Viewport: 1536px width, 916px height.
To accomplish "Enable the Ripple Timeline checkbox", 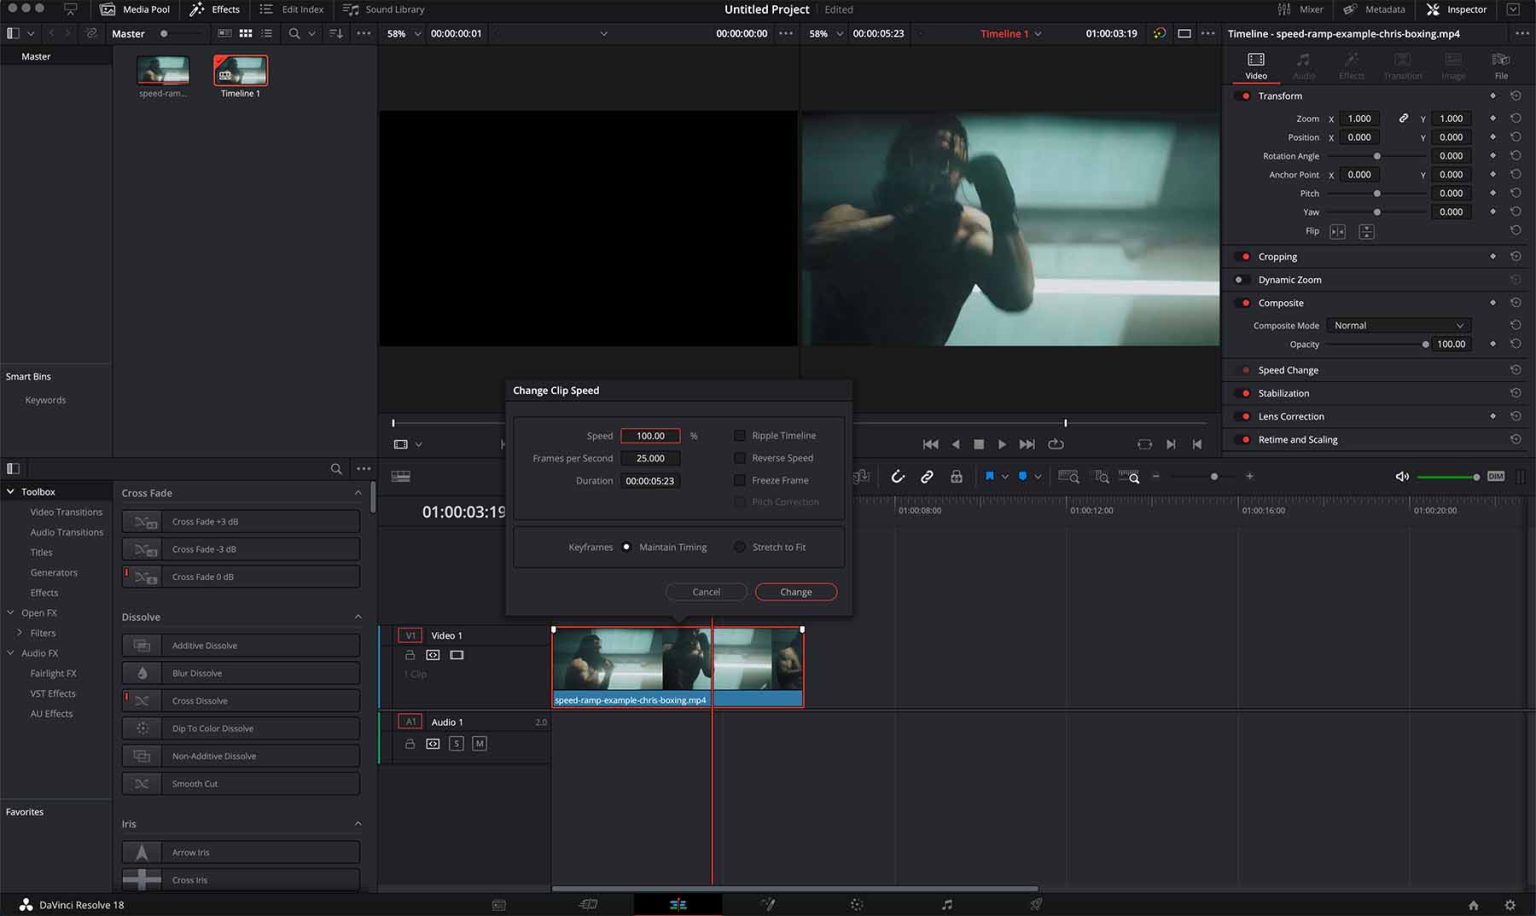I will point(740,435).
